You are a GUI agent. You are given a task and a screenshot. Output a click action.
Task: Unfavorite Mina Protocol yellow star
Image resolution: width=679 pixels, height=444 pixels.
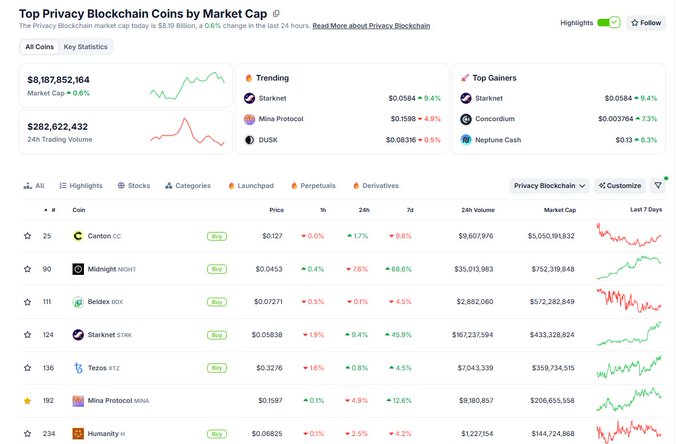click(x=27, y=401)
